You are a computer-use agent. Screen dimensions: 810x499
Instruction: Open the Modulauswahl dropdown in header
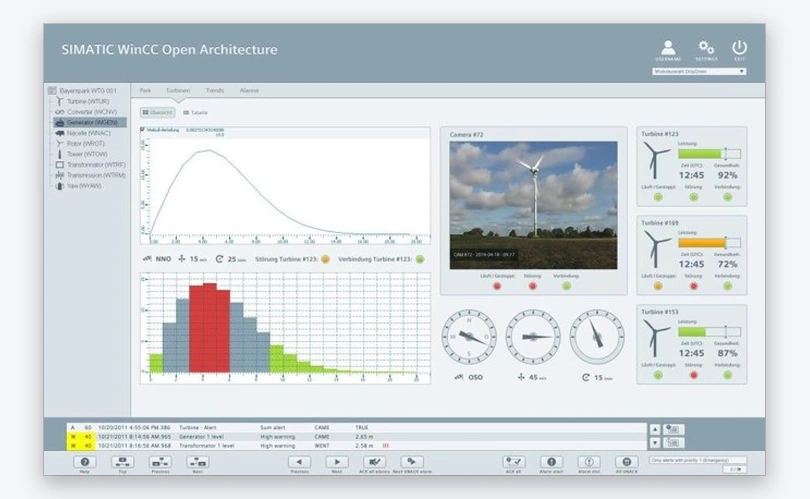coord(699,71)
